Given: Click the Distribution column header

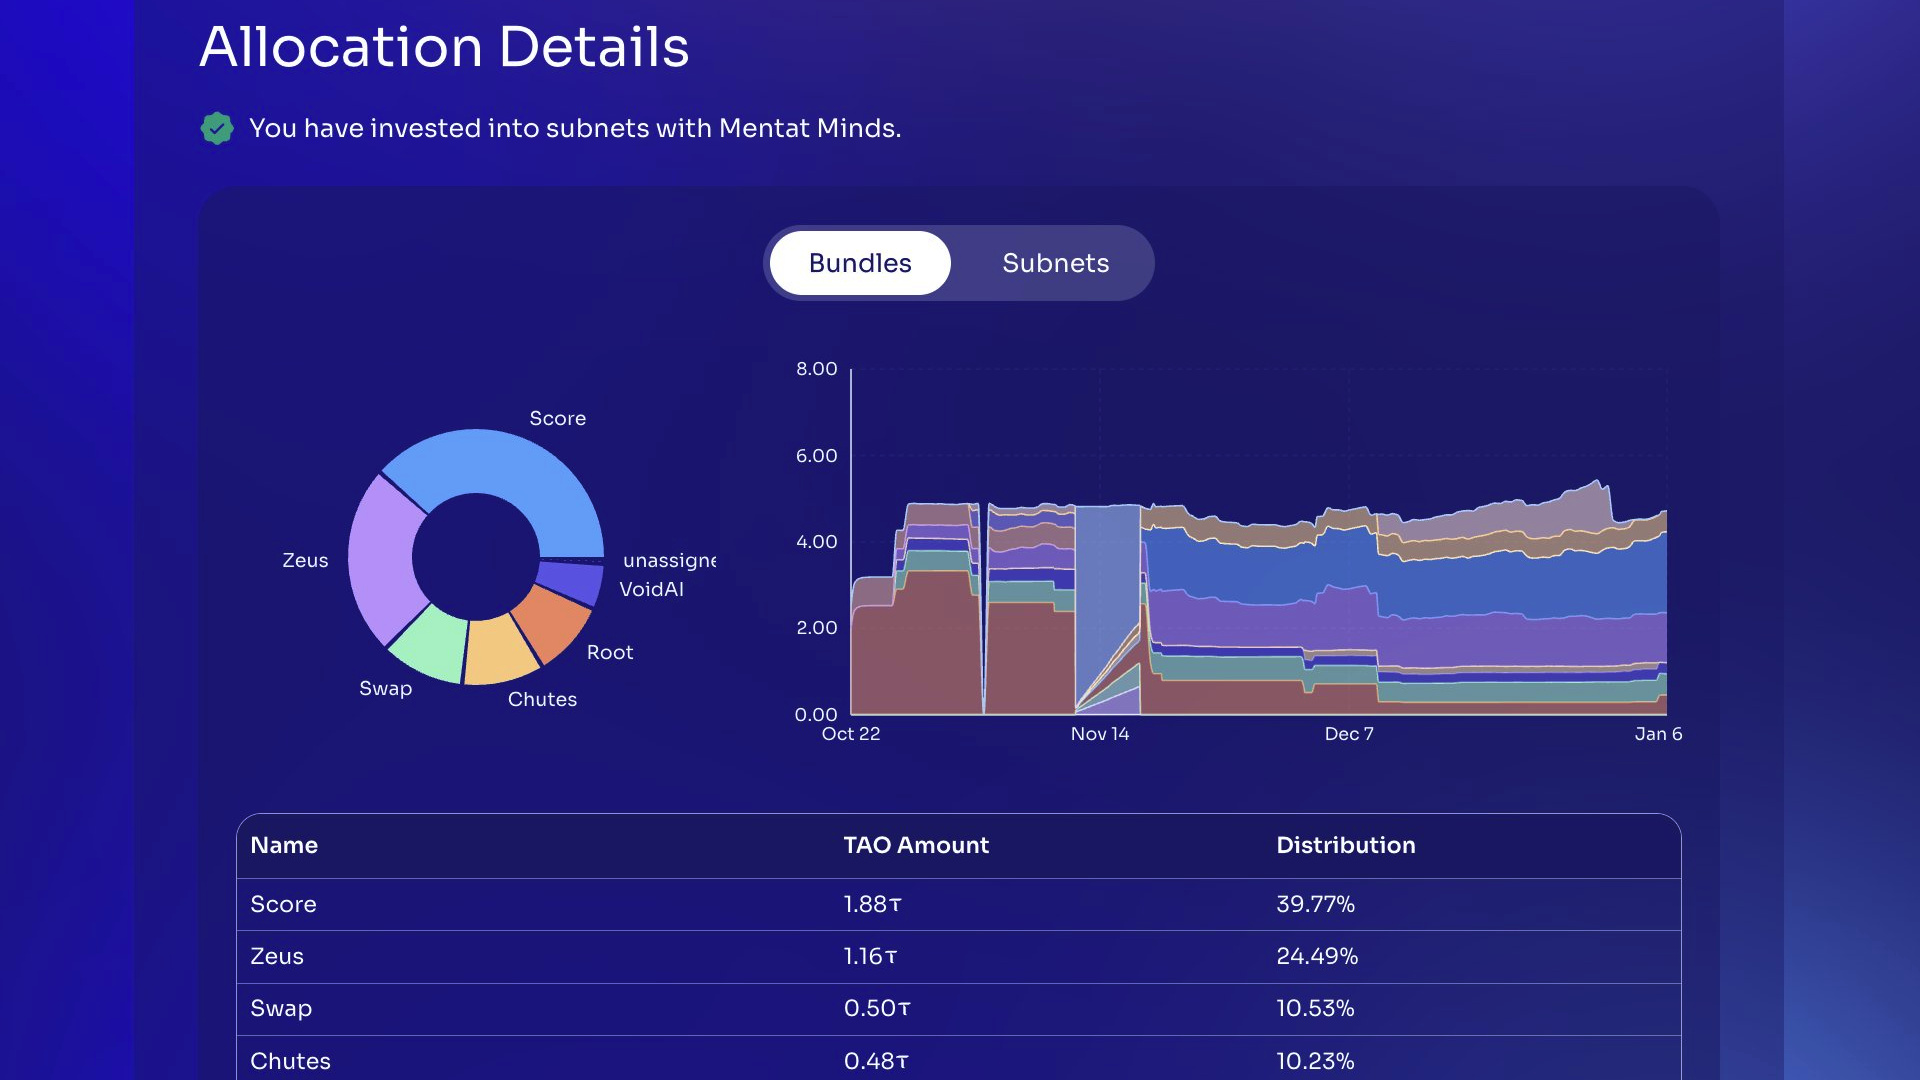Looking at the screenshot, I should (x=1345, y=845).
